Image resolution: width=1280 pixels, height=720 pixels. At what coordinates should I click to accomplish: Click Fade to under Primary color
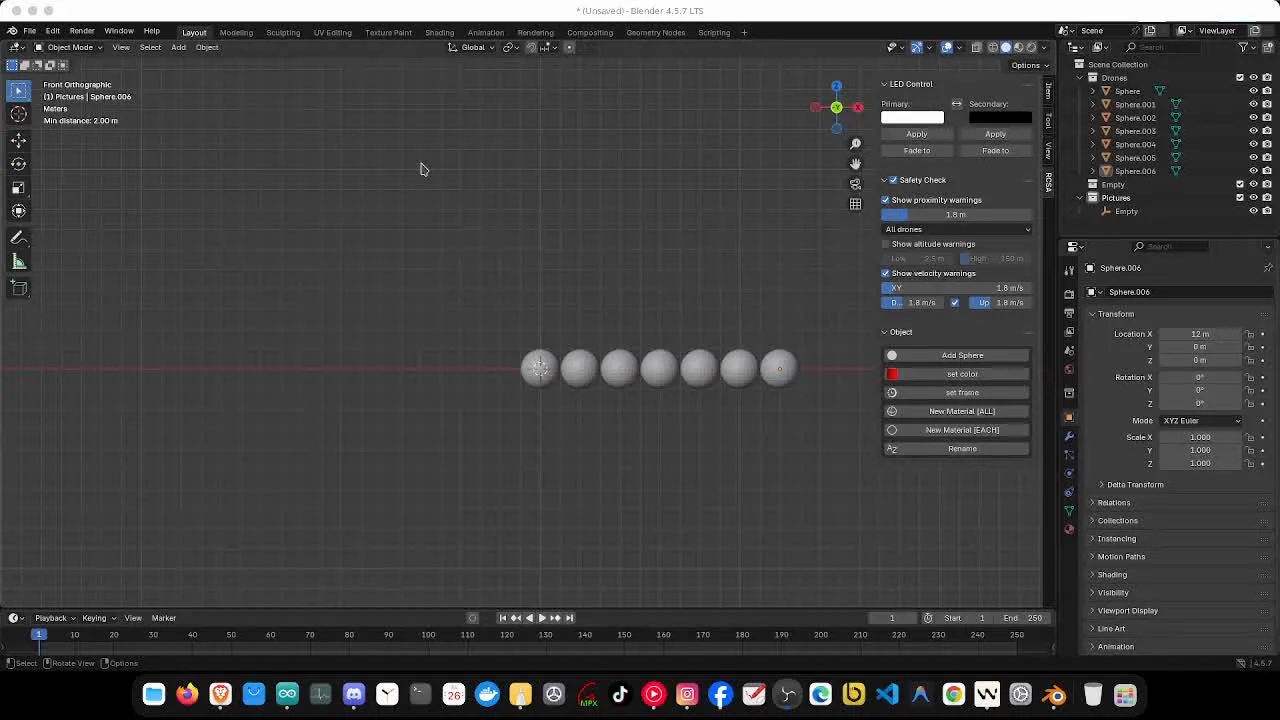[x=917, y=151]
